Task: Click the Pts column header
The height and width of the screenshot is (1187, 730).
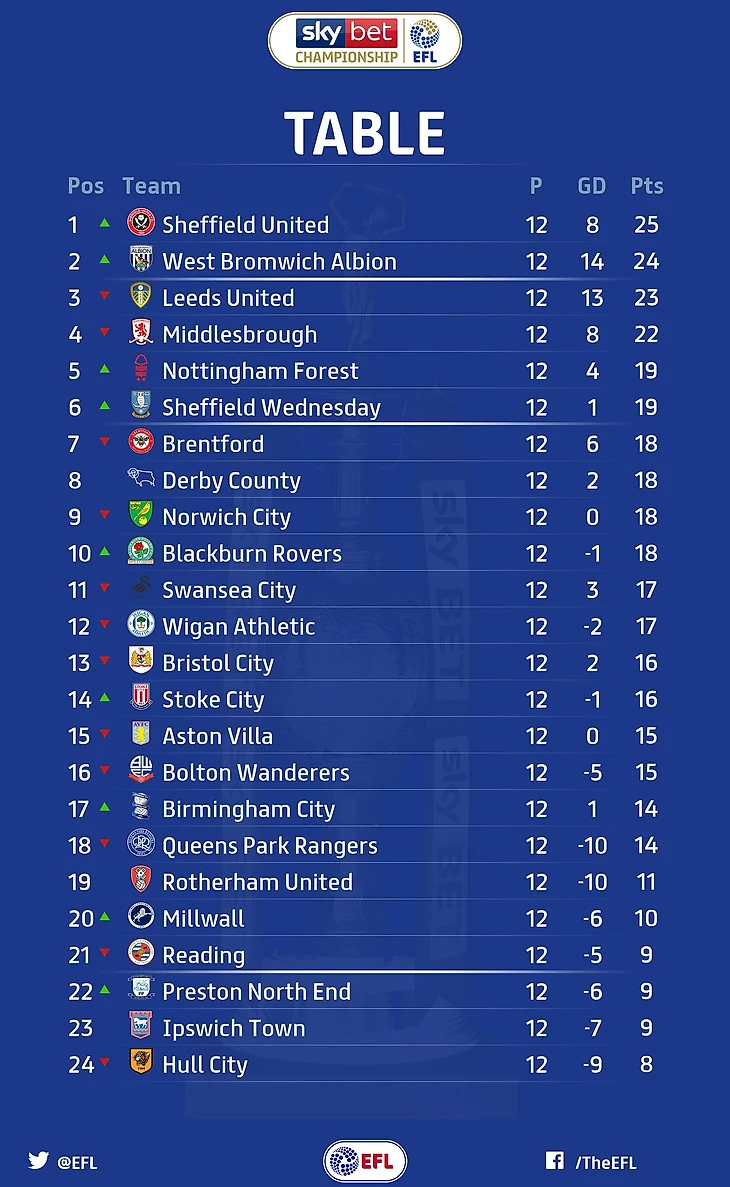Action: [647, 186]
